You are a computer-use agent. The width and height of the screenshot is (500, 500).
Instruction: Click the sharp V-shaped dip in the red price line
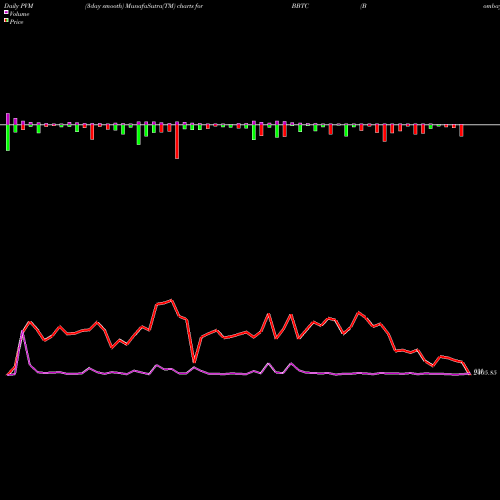[194, 362]
